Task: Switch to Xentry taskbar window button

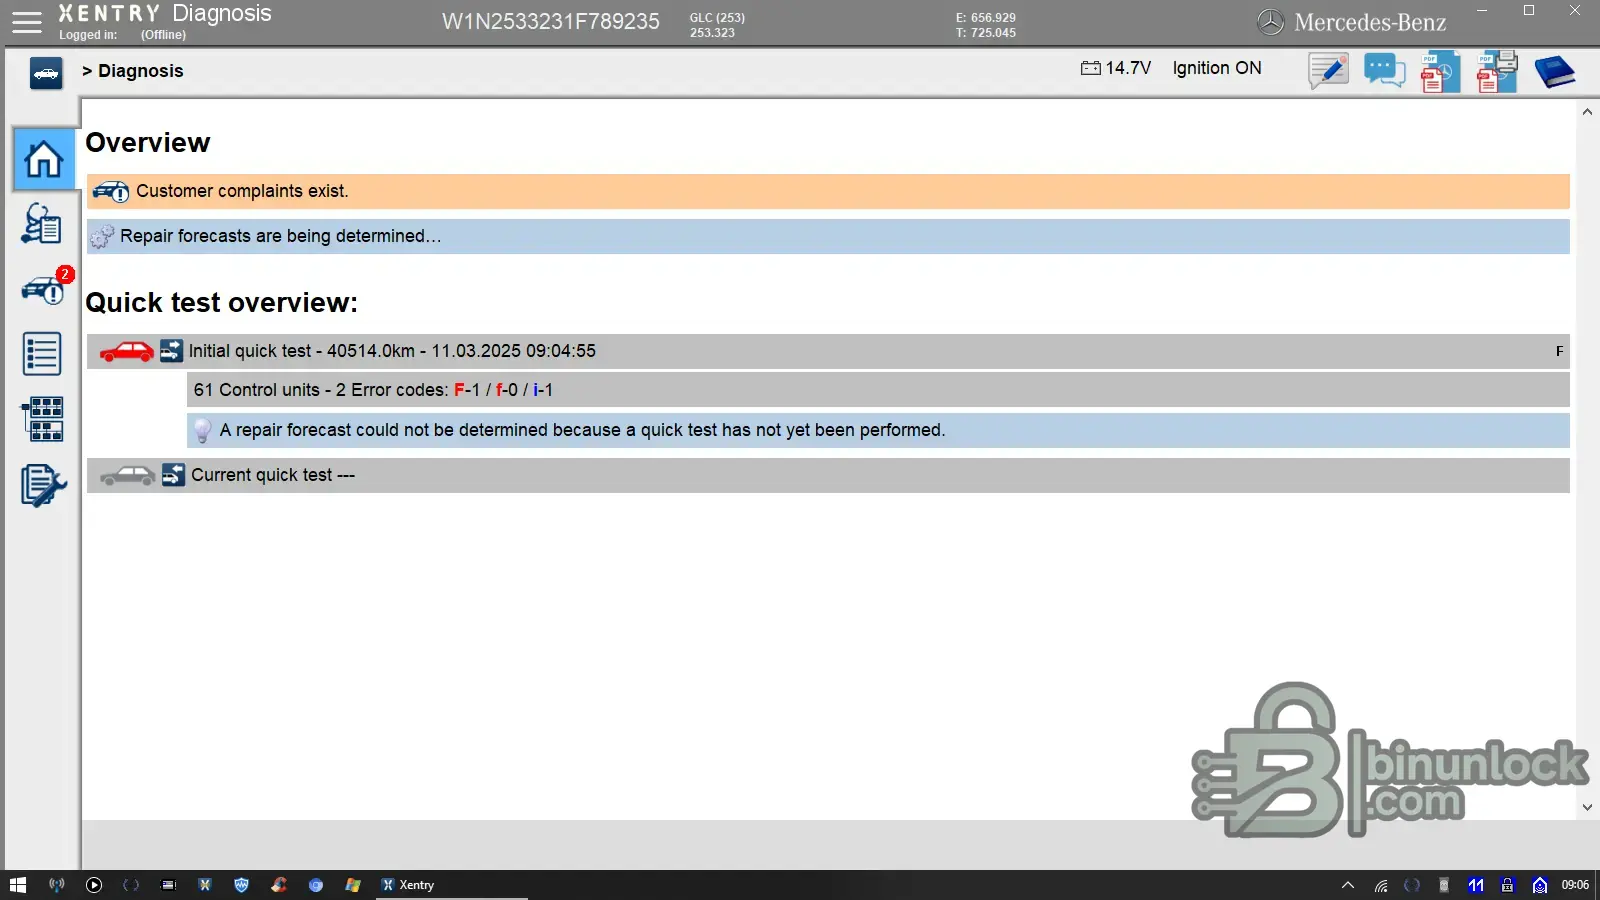Action: click(451, 885)
